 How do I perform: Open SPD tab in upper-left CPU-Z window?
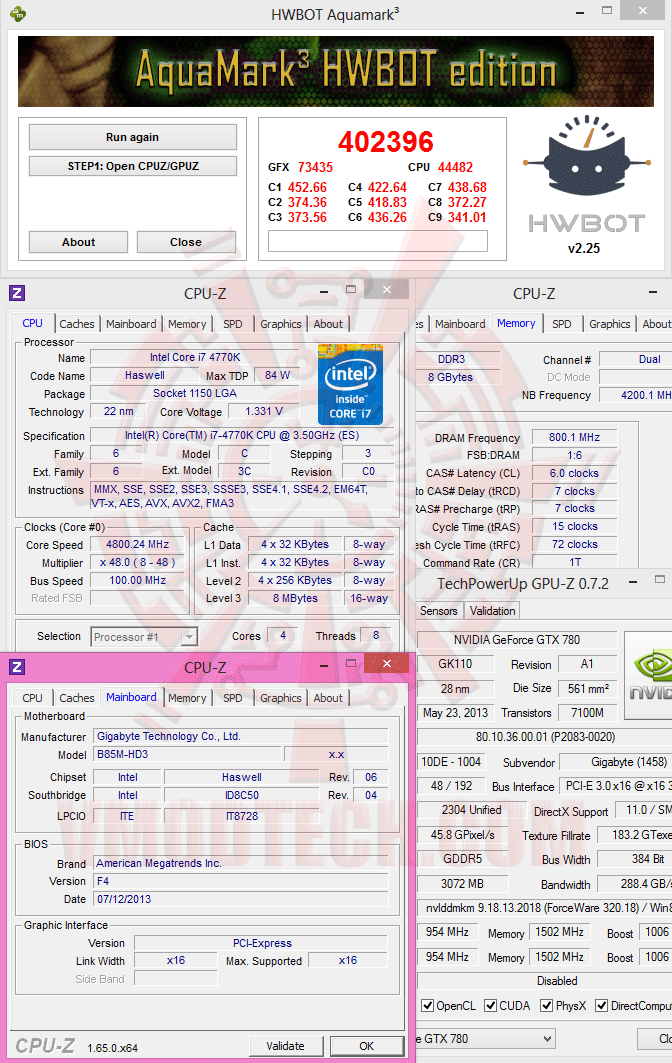[233, 324]
